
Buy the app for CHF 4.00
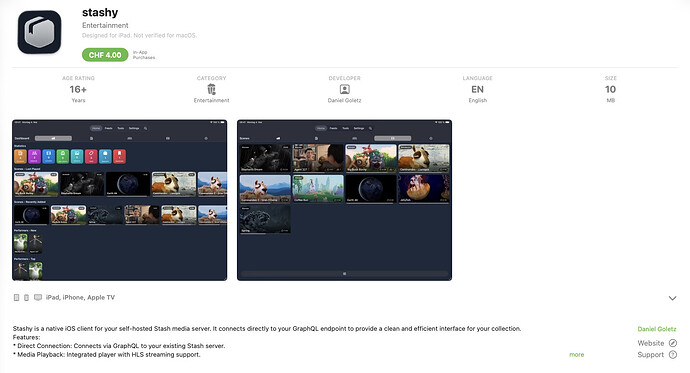[105, 55]
